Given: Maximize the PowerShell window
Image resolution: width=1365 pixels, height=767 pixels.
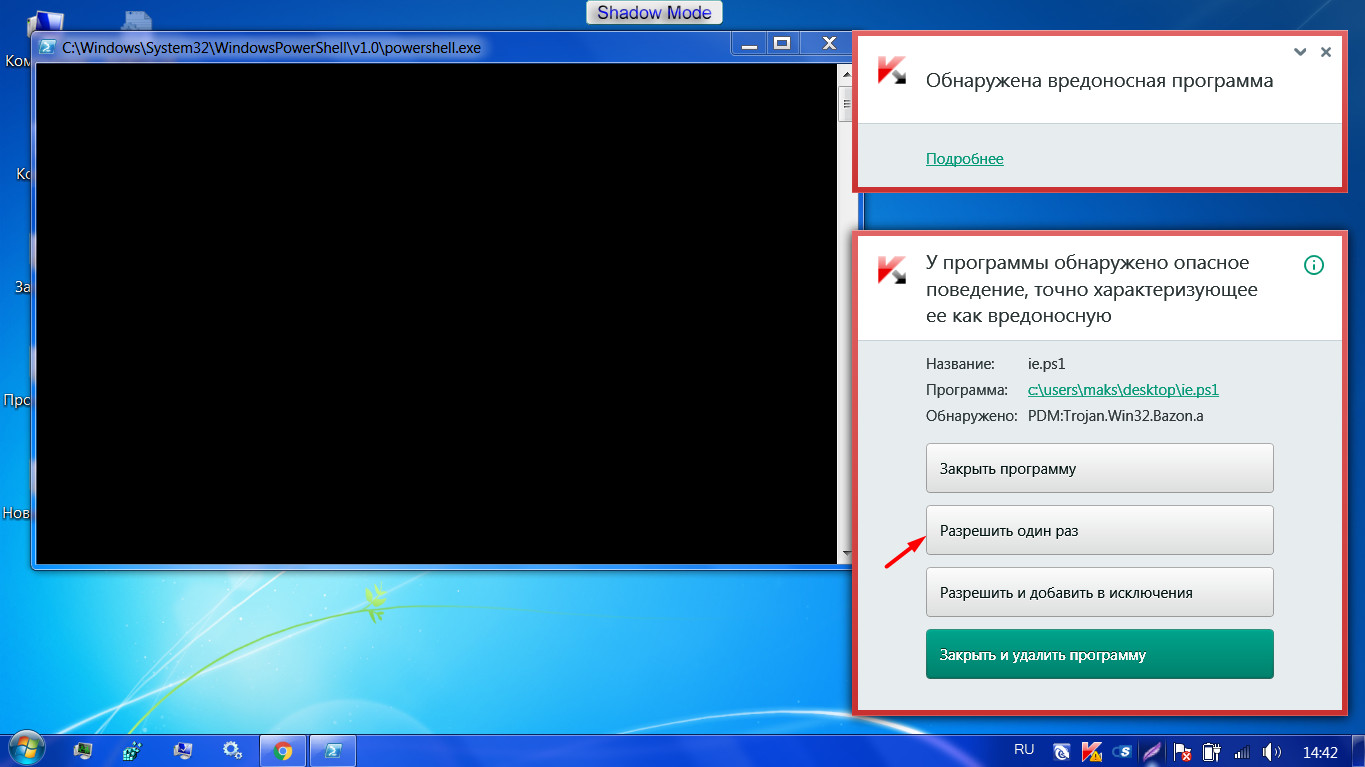Looking at the screenshot, I should click(x=783, y=43).
